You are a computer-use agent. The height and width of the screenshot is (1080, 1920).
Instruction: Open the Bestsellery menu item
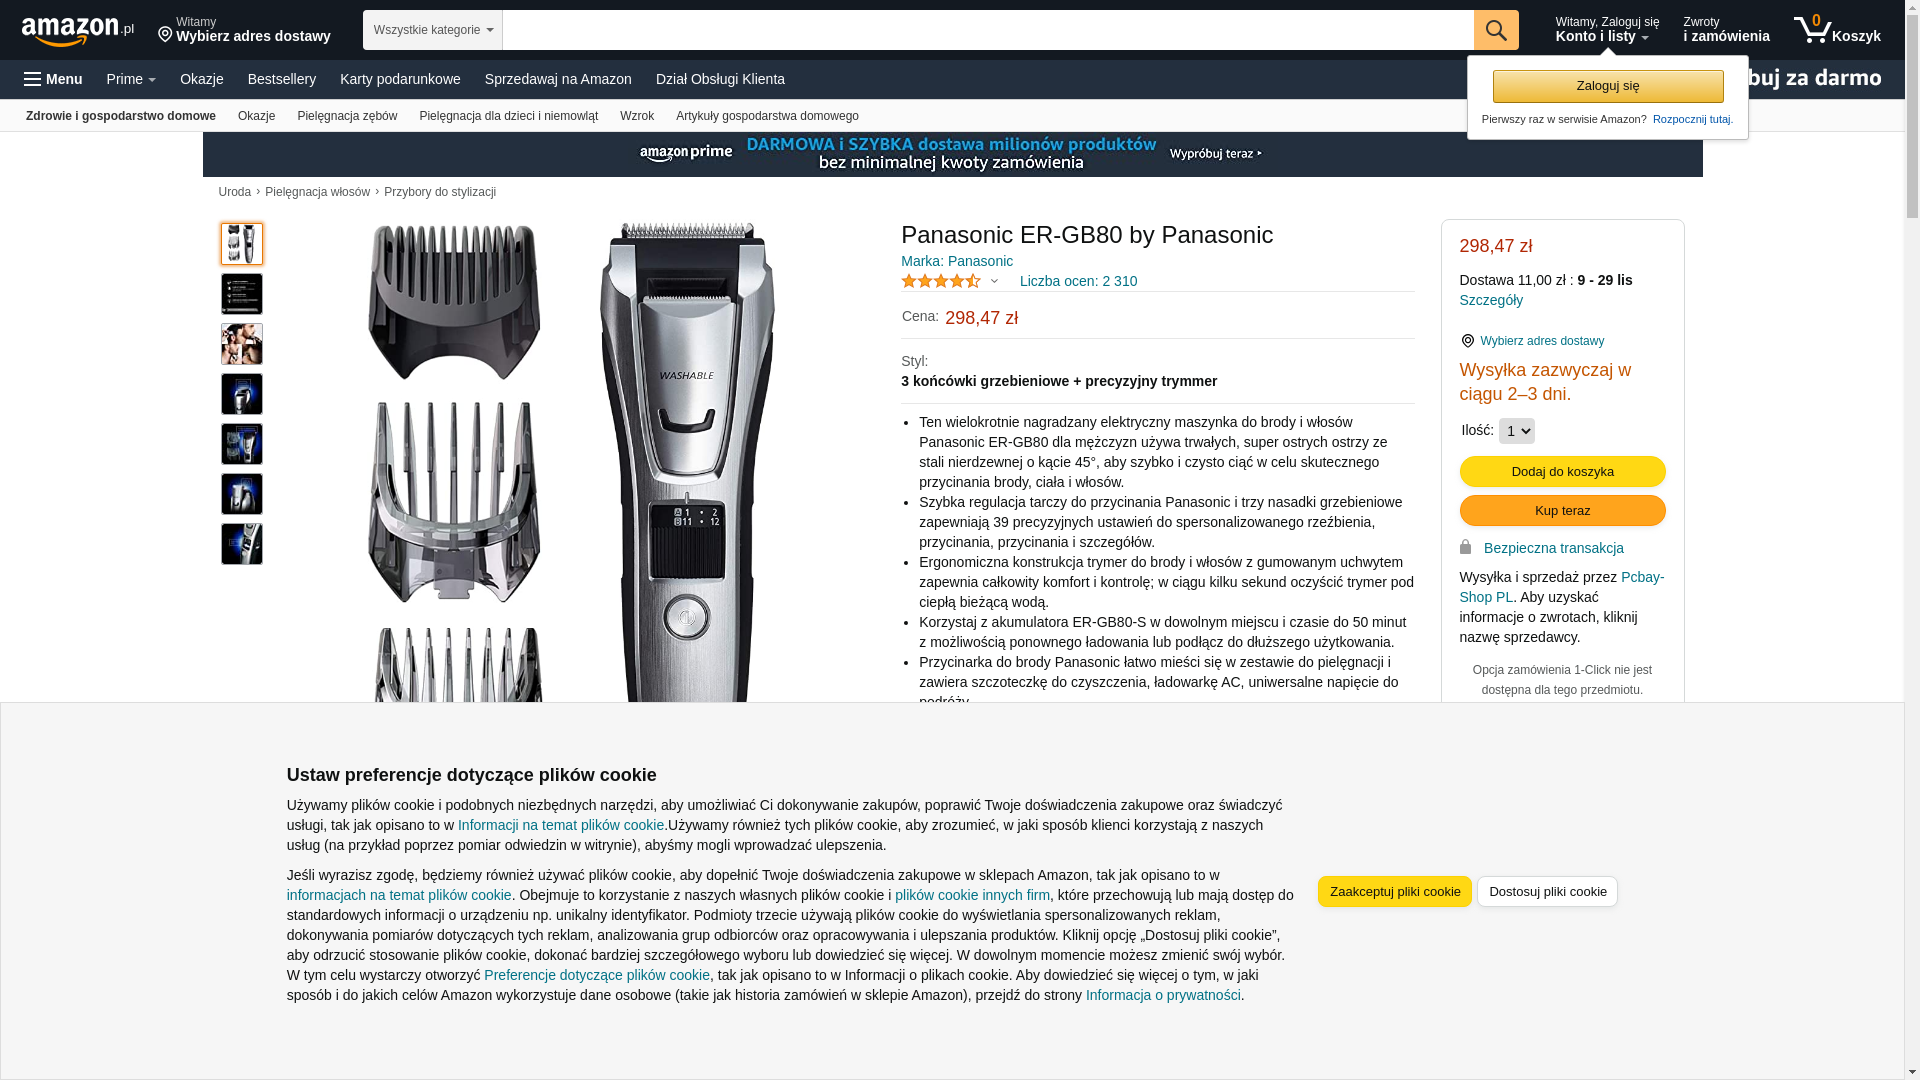[282, 79]
